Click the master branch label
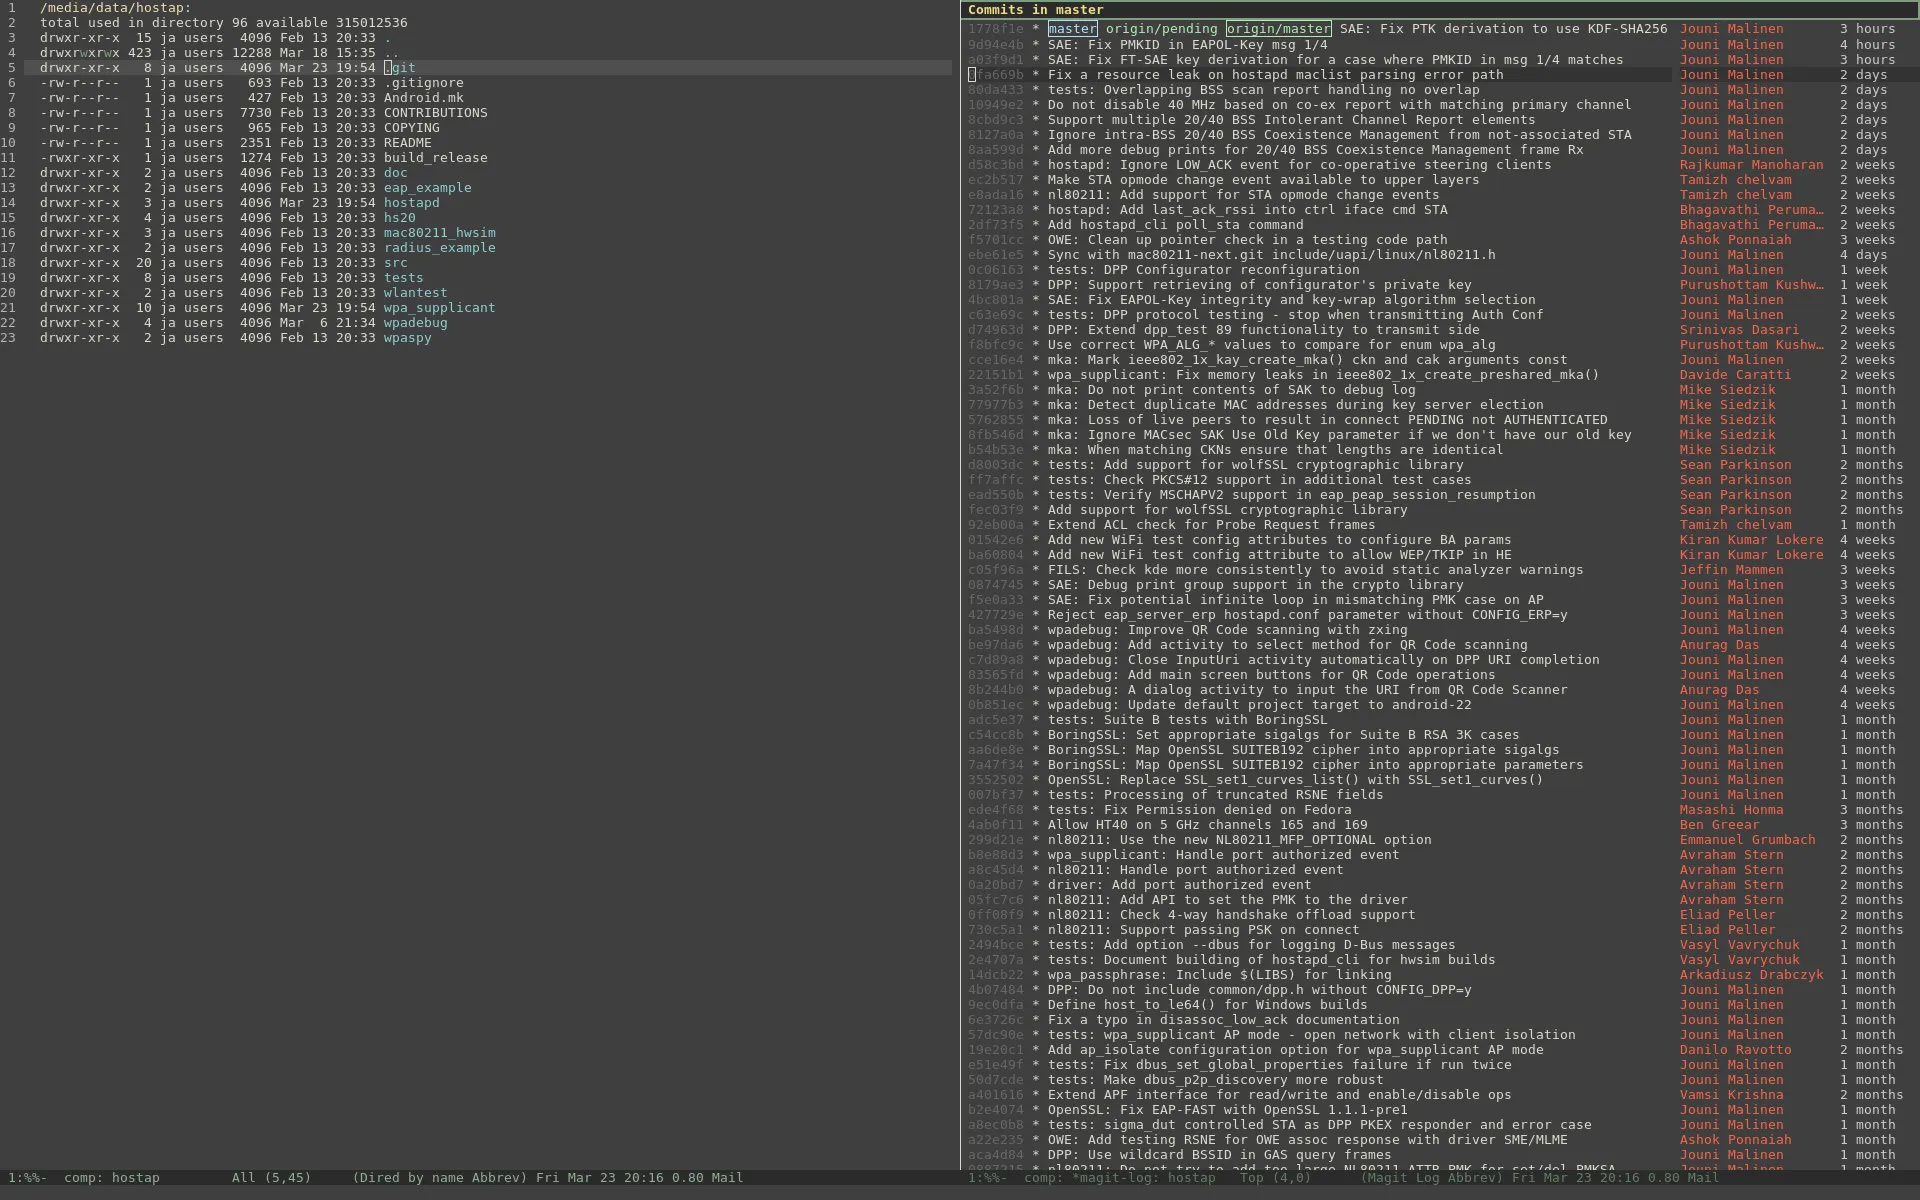 point(1072,29)
